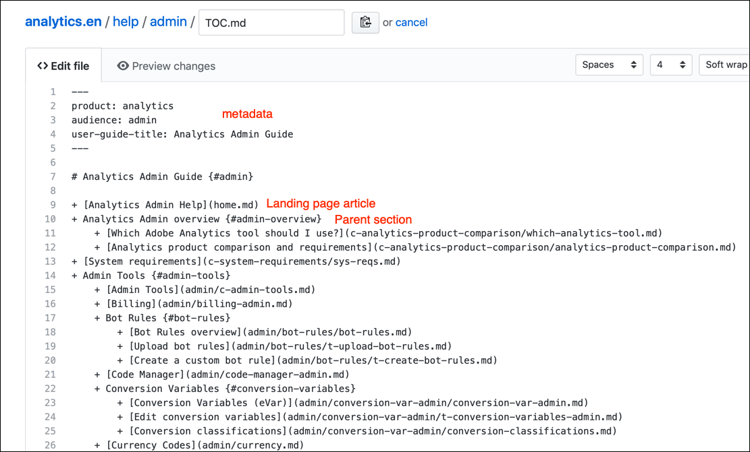Image resolution: width=750 pixels, height=452 pixels.
Task: Click the Admin Tools c-admin-tools.md line
Action: pyautogui.click(x=205, y=290)
